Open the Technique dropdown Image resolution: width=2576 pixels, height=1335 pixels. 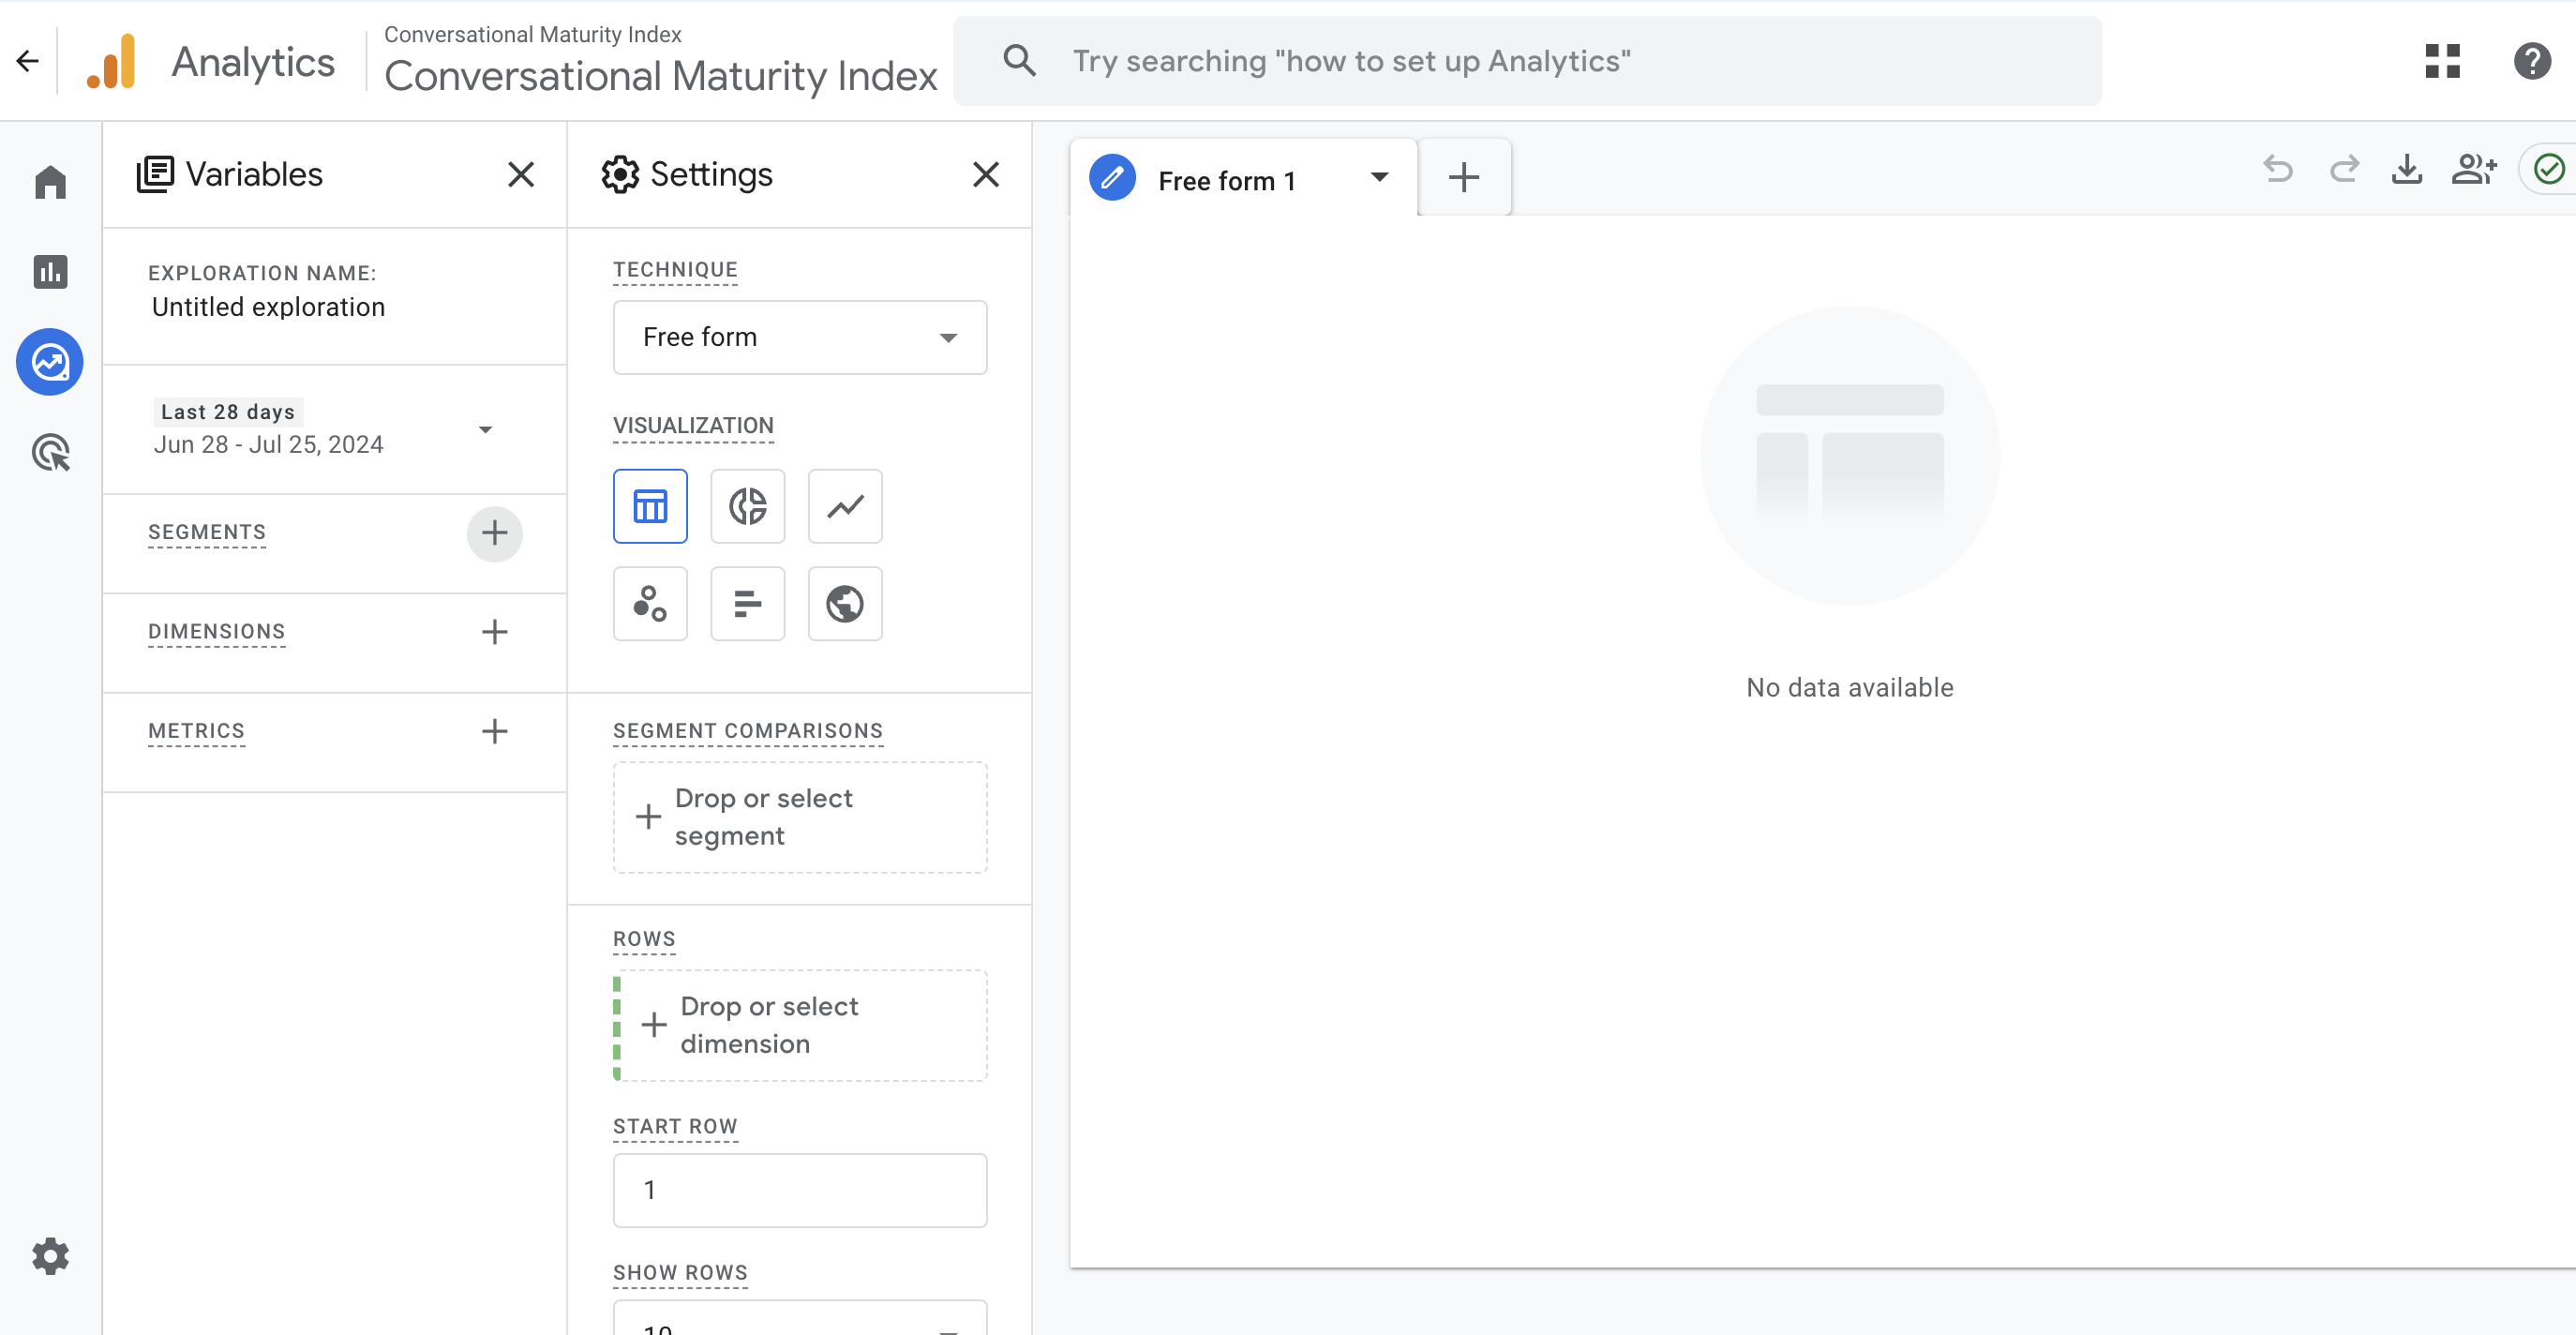click(800, 338)
